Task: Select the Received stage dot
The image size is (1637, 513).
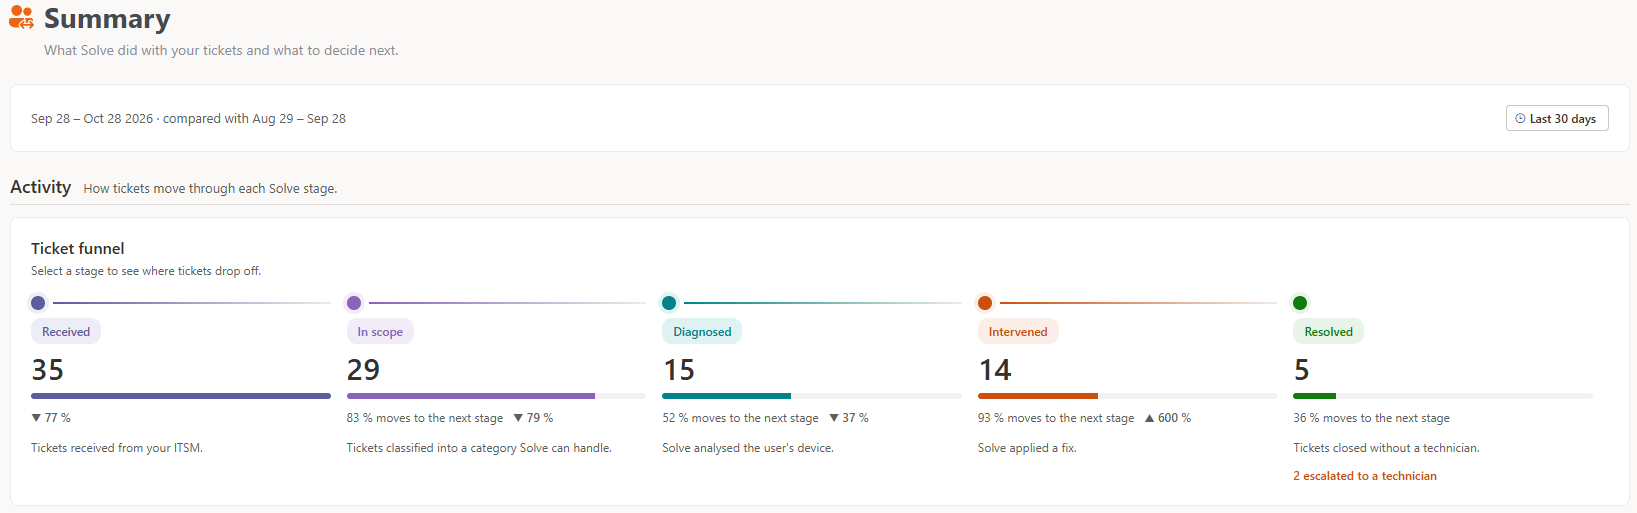Action: pos(38,303)
